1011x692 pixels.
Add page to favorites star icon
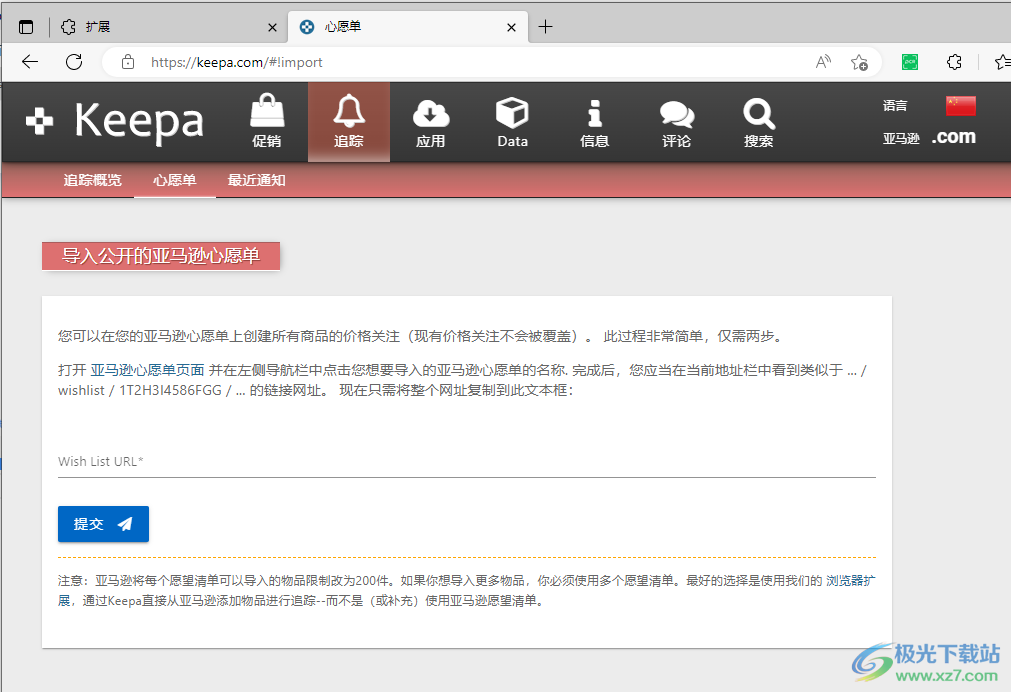(859, 63)
